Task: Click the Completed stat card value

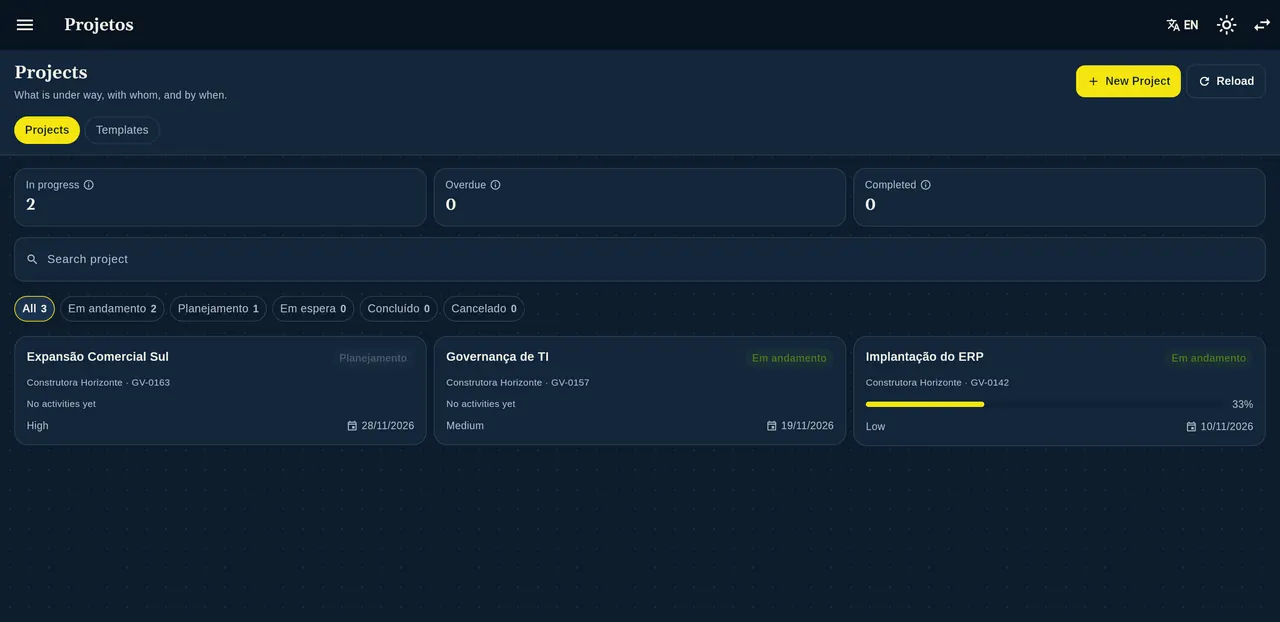Action: click(870, 204)
